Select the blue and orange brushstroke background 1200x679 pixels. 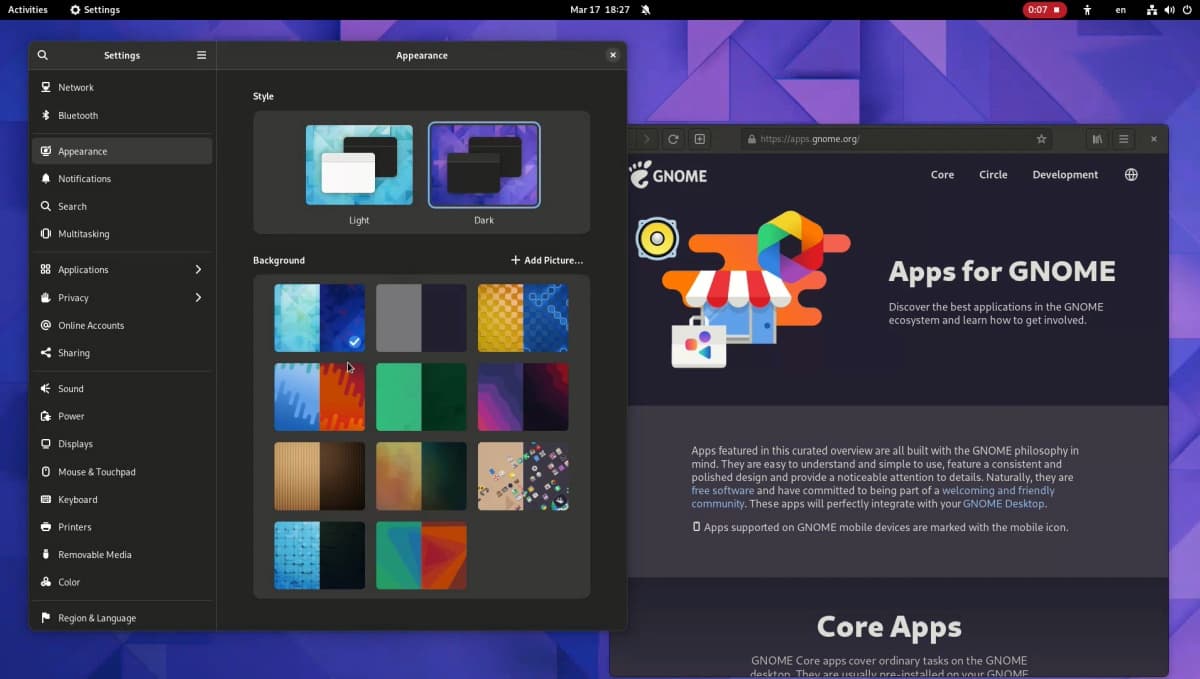(320, 397)
